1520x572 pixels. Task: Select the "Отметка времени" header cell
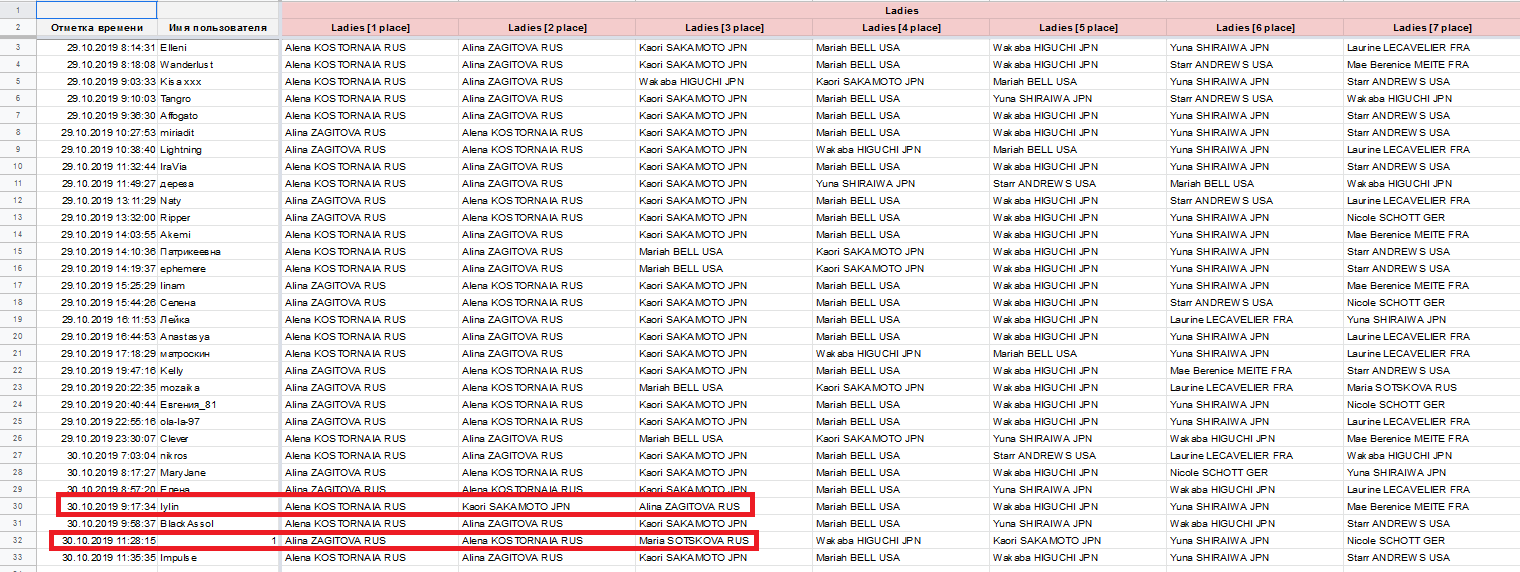point(96,28)
